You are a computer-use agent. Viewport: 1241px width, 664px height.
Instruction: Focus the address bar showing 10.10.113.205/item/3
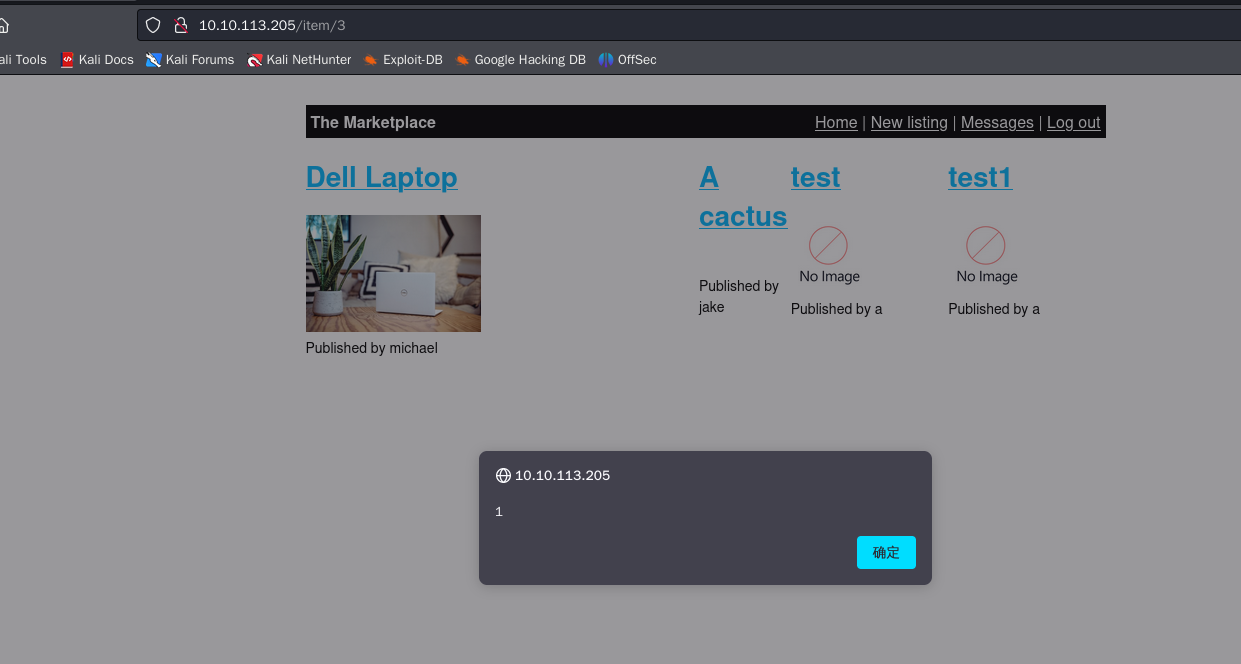[689, 25]
